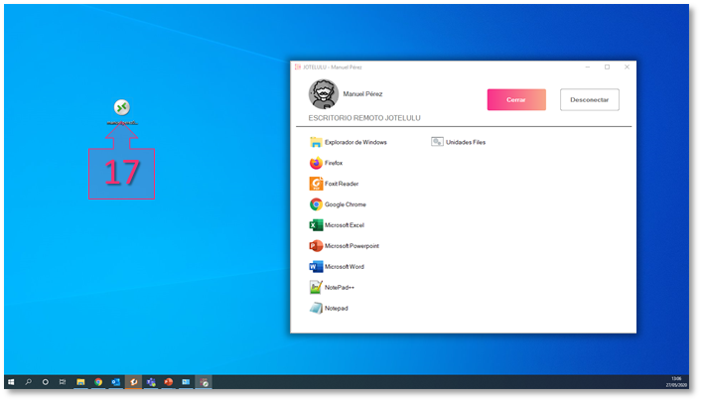This screenshot has width=702, height=402.
Task: Click the Jotelulu logo in title bar
Action: 297,67
